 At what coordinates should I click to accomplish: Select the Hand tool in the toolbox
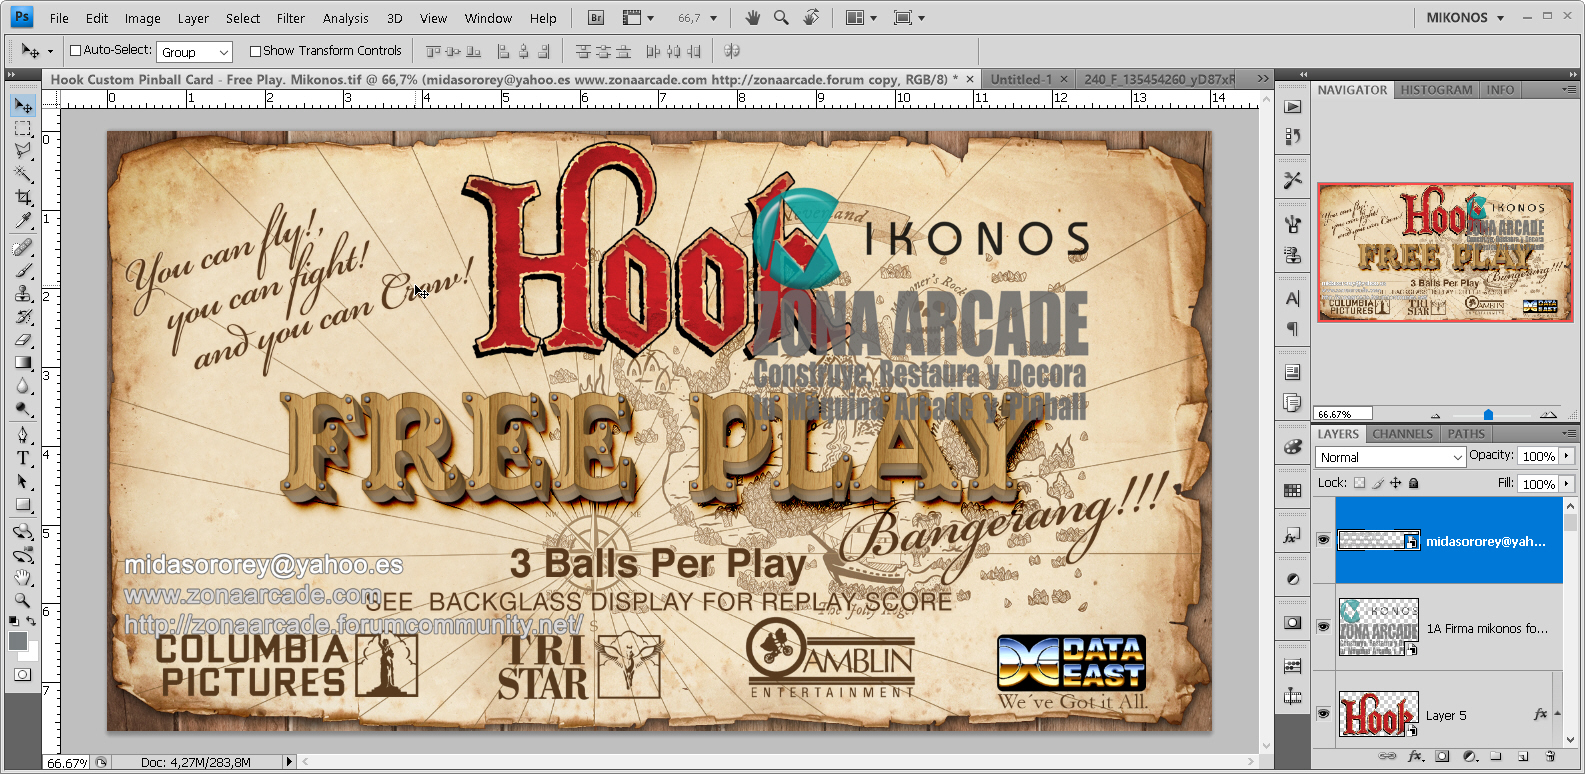point(23,577)
